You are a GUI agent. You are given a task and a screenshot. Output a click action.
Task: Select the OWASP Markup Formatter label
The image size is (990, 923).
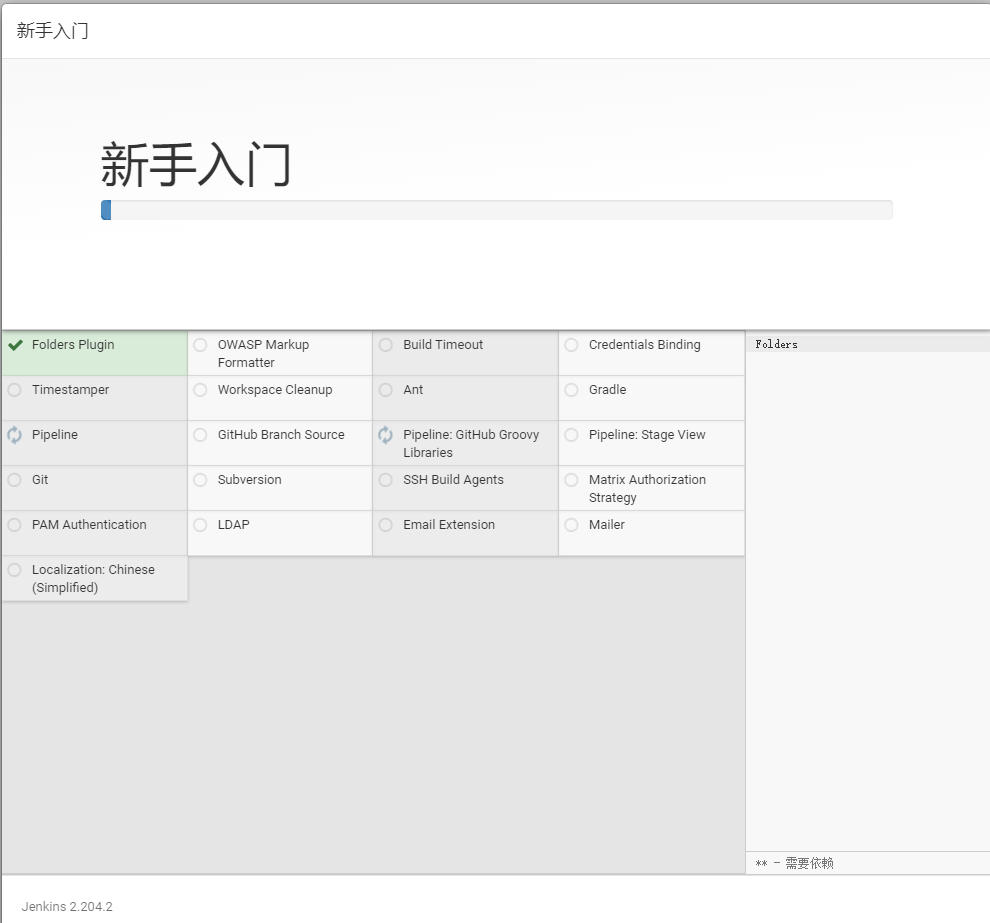263,354
